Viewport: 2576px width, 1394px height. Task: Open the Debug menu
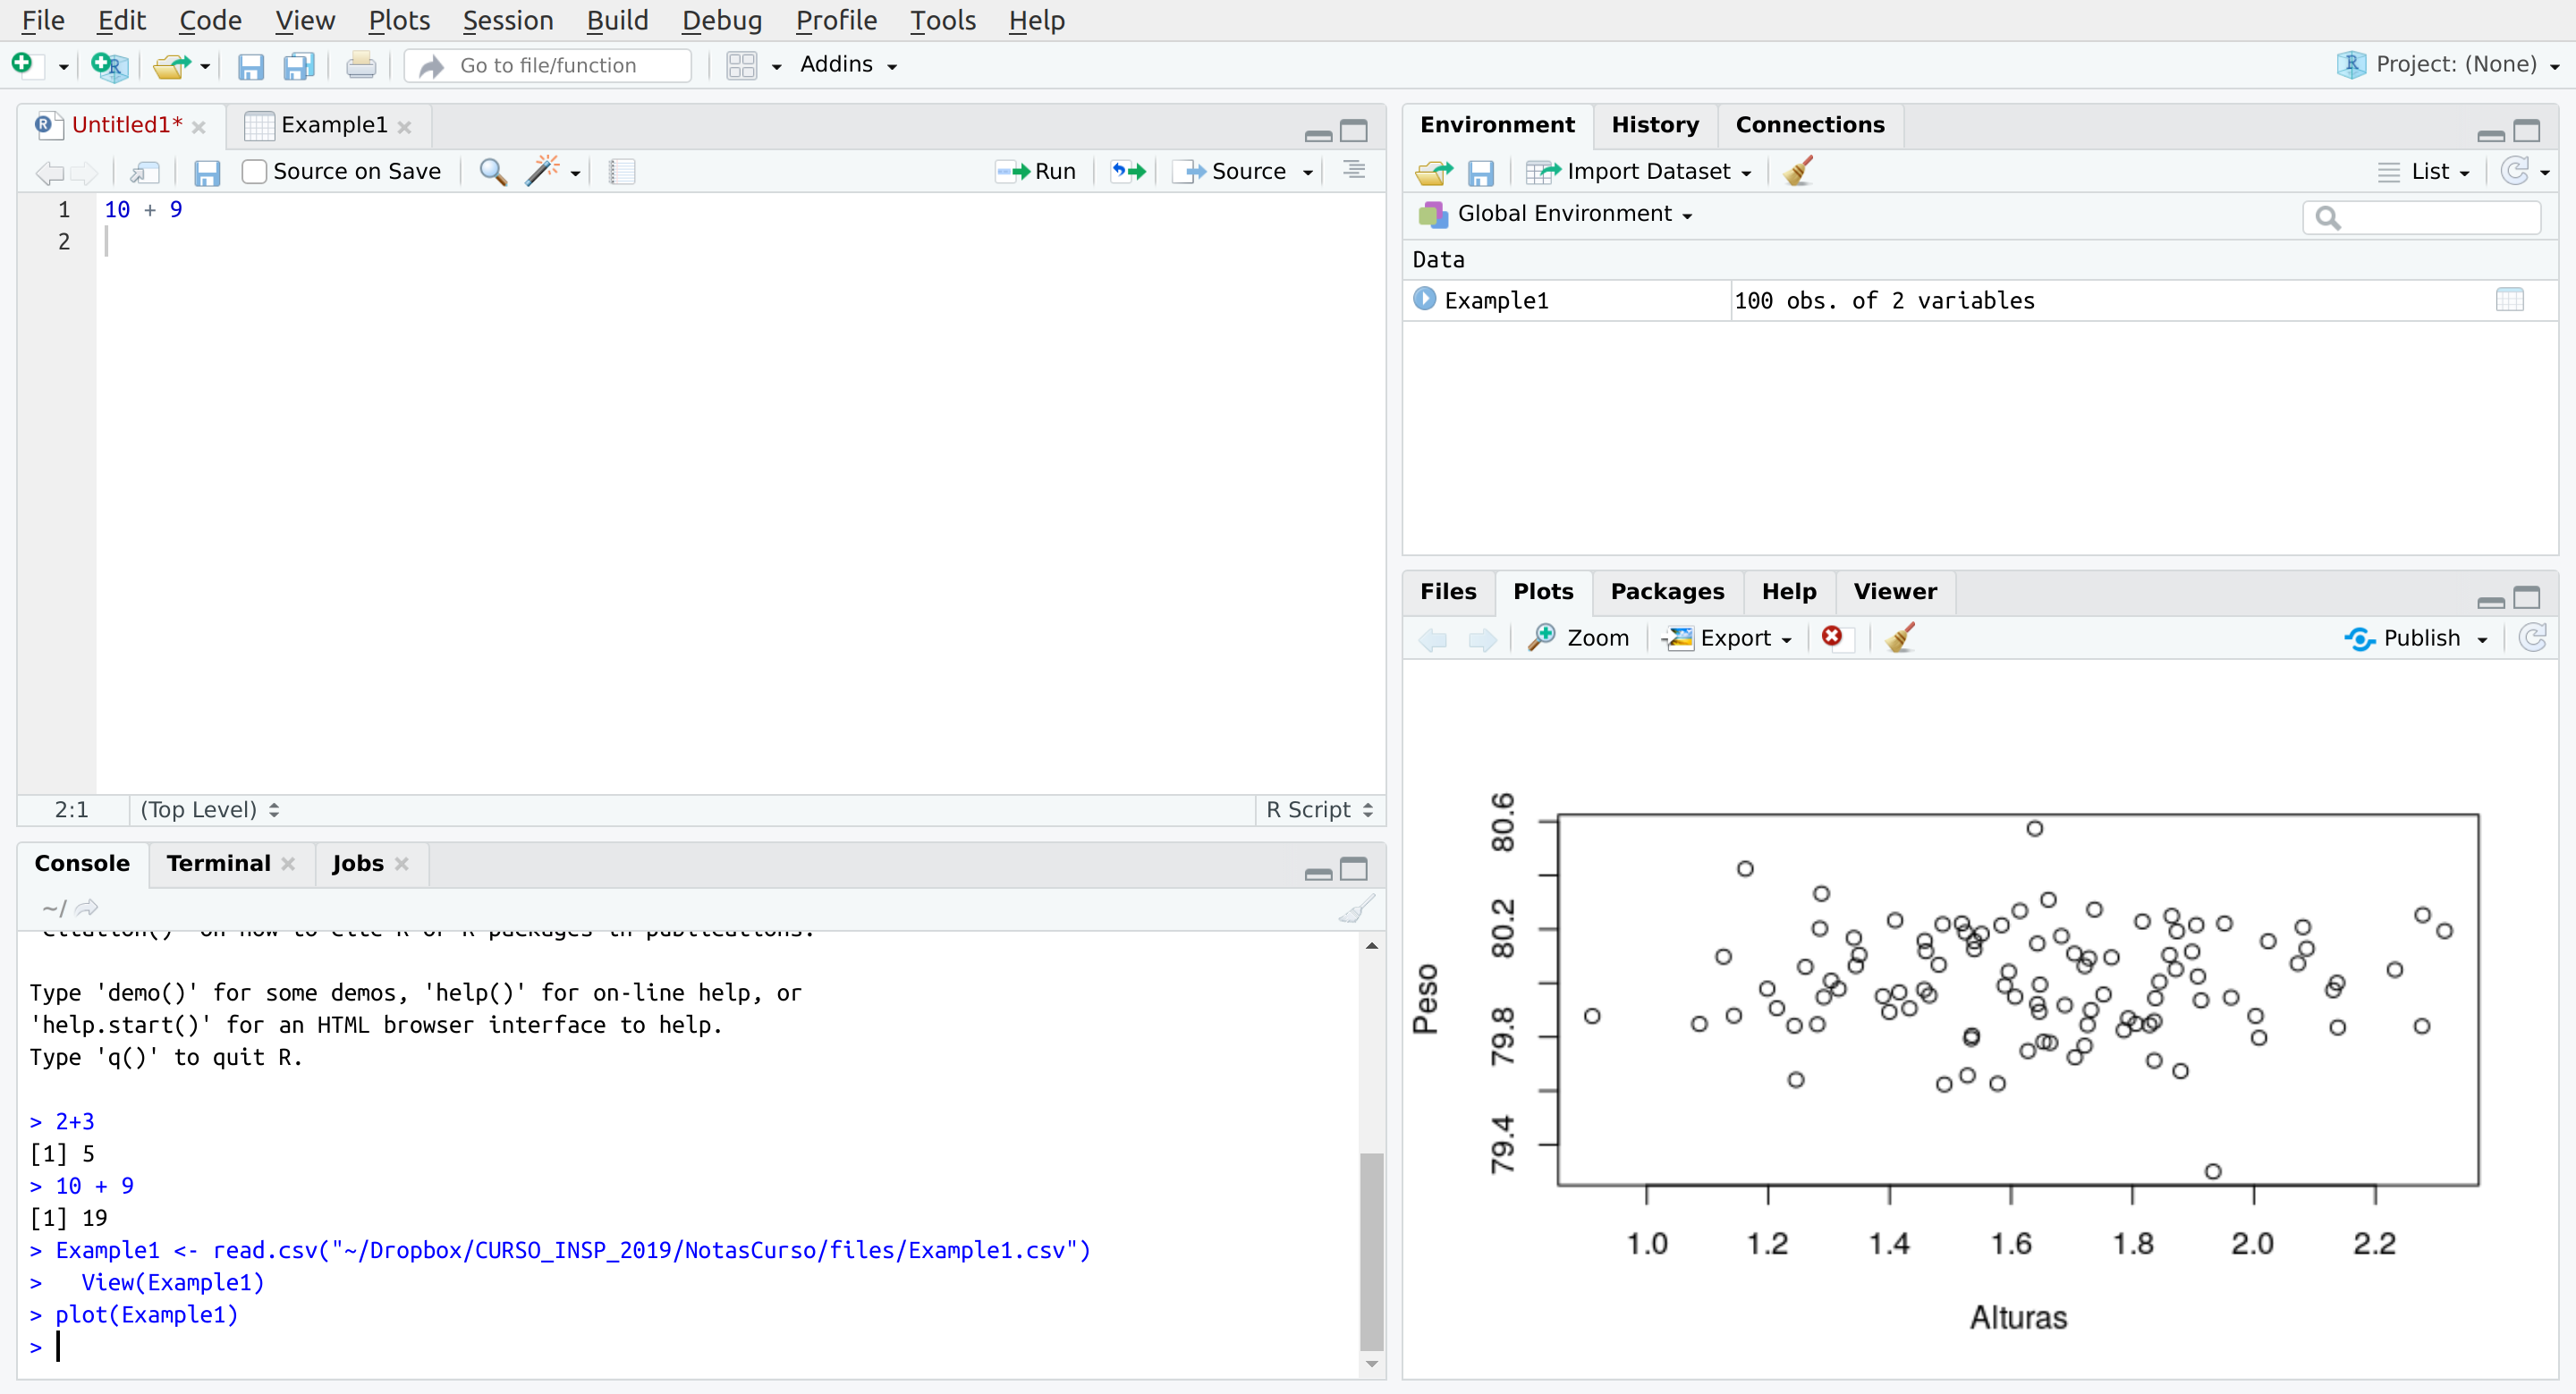point(722,20)
